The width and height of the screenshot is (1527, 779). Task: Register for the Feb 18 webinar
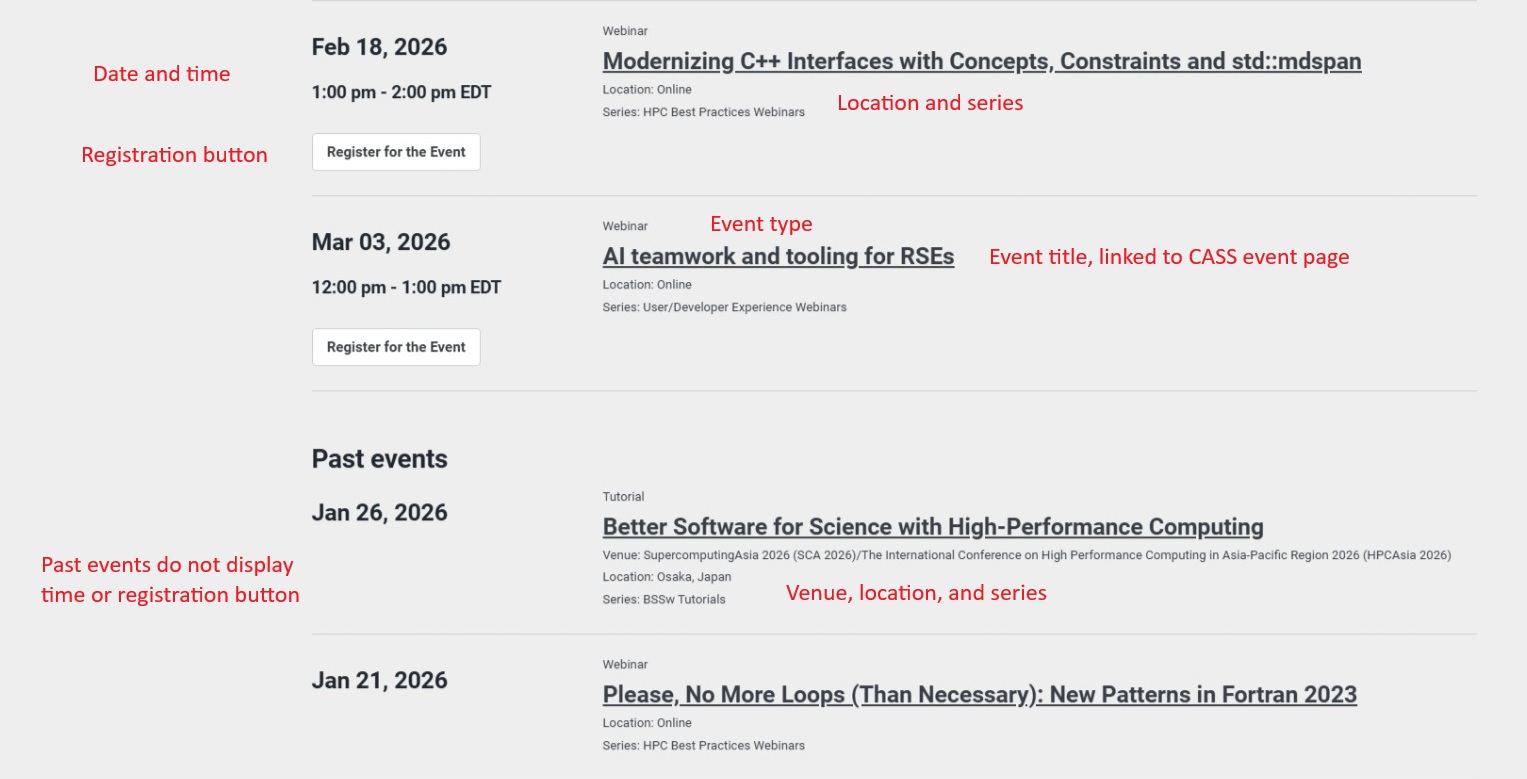pos(396,152)
